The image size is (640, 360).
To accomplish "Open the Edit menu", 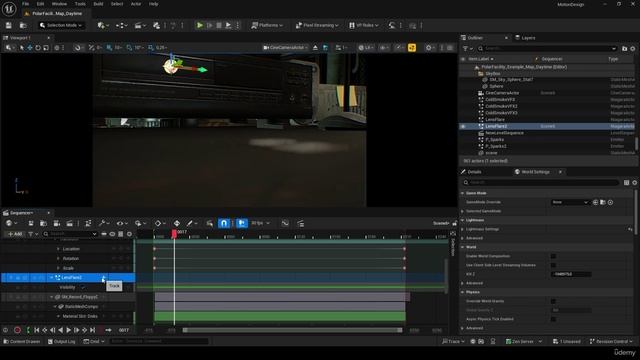I will 40,4.
